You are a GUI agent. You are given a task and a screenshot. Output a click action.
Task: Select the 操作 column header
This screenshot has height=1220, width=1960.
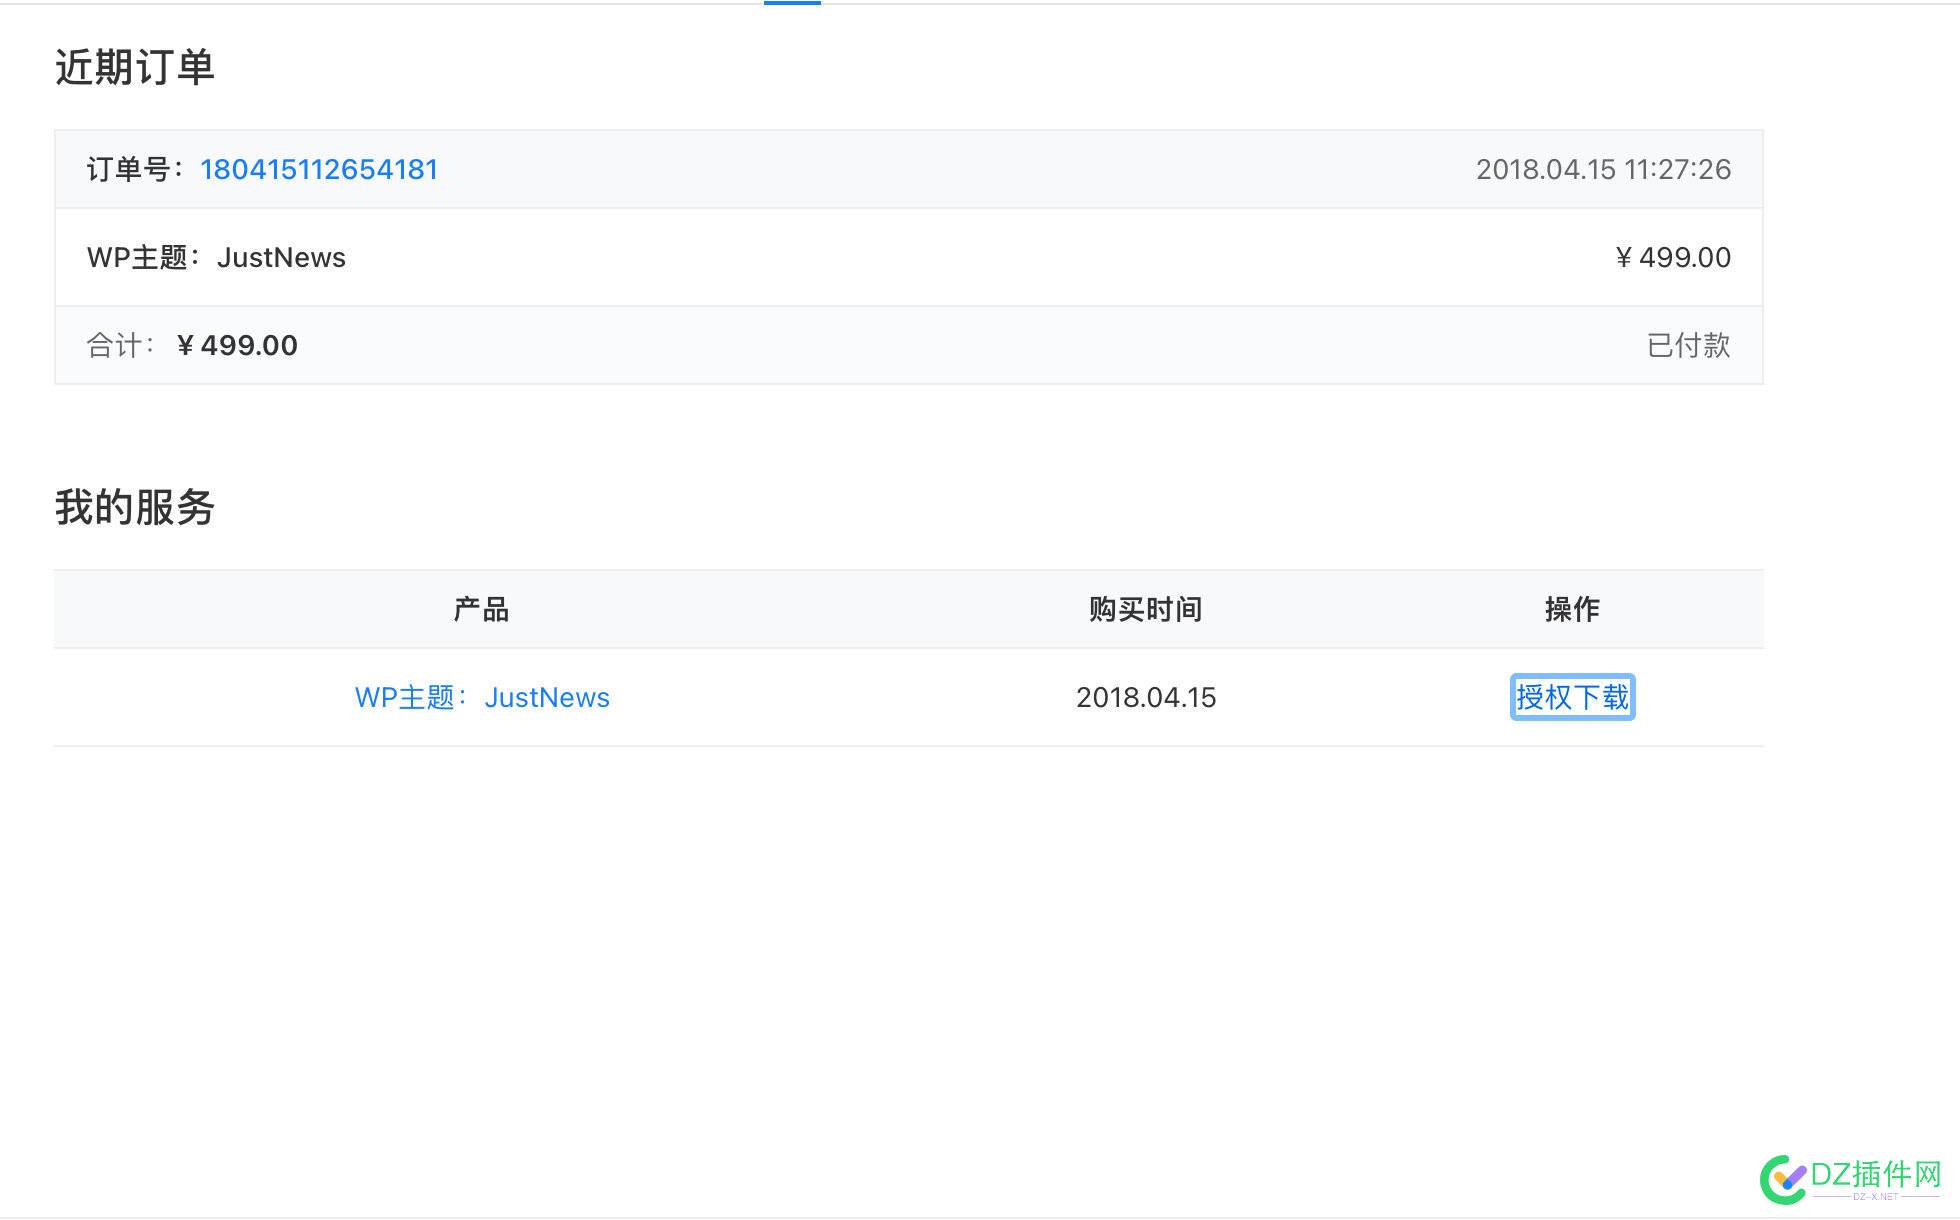(1572, 609)
